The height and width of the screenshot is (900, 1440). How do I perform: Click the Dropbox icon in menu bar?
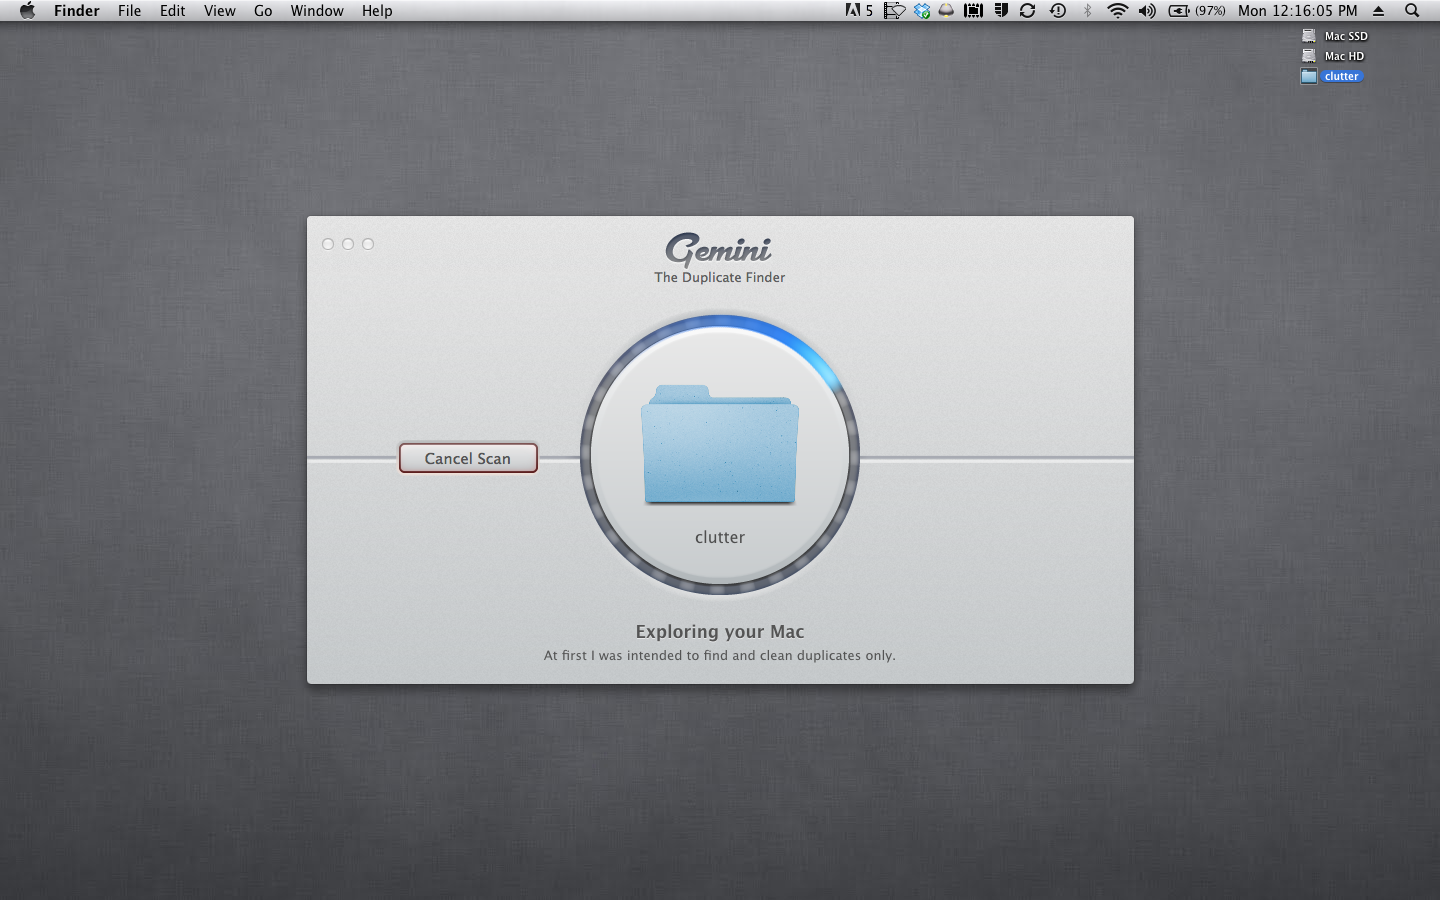pyautogui.click(x=922, y=11)
